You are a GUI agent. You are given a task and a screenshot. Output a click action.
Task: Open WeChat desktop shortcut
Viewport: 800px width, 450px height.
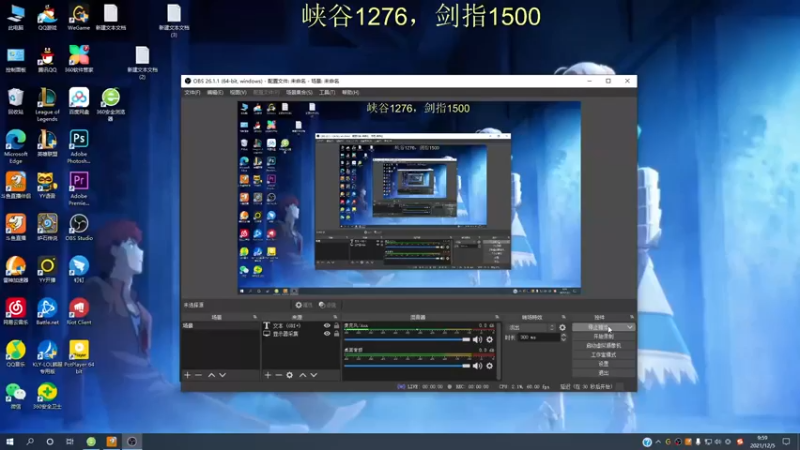point(16,396)
